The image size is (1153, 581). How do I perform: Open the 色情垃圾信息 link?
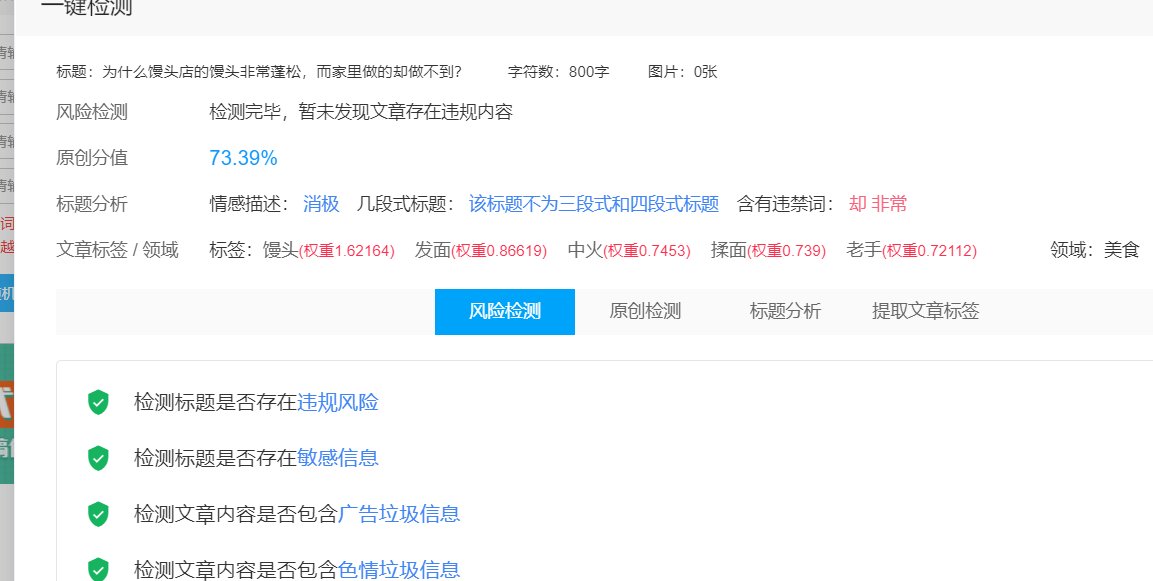399,569
